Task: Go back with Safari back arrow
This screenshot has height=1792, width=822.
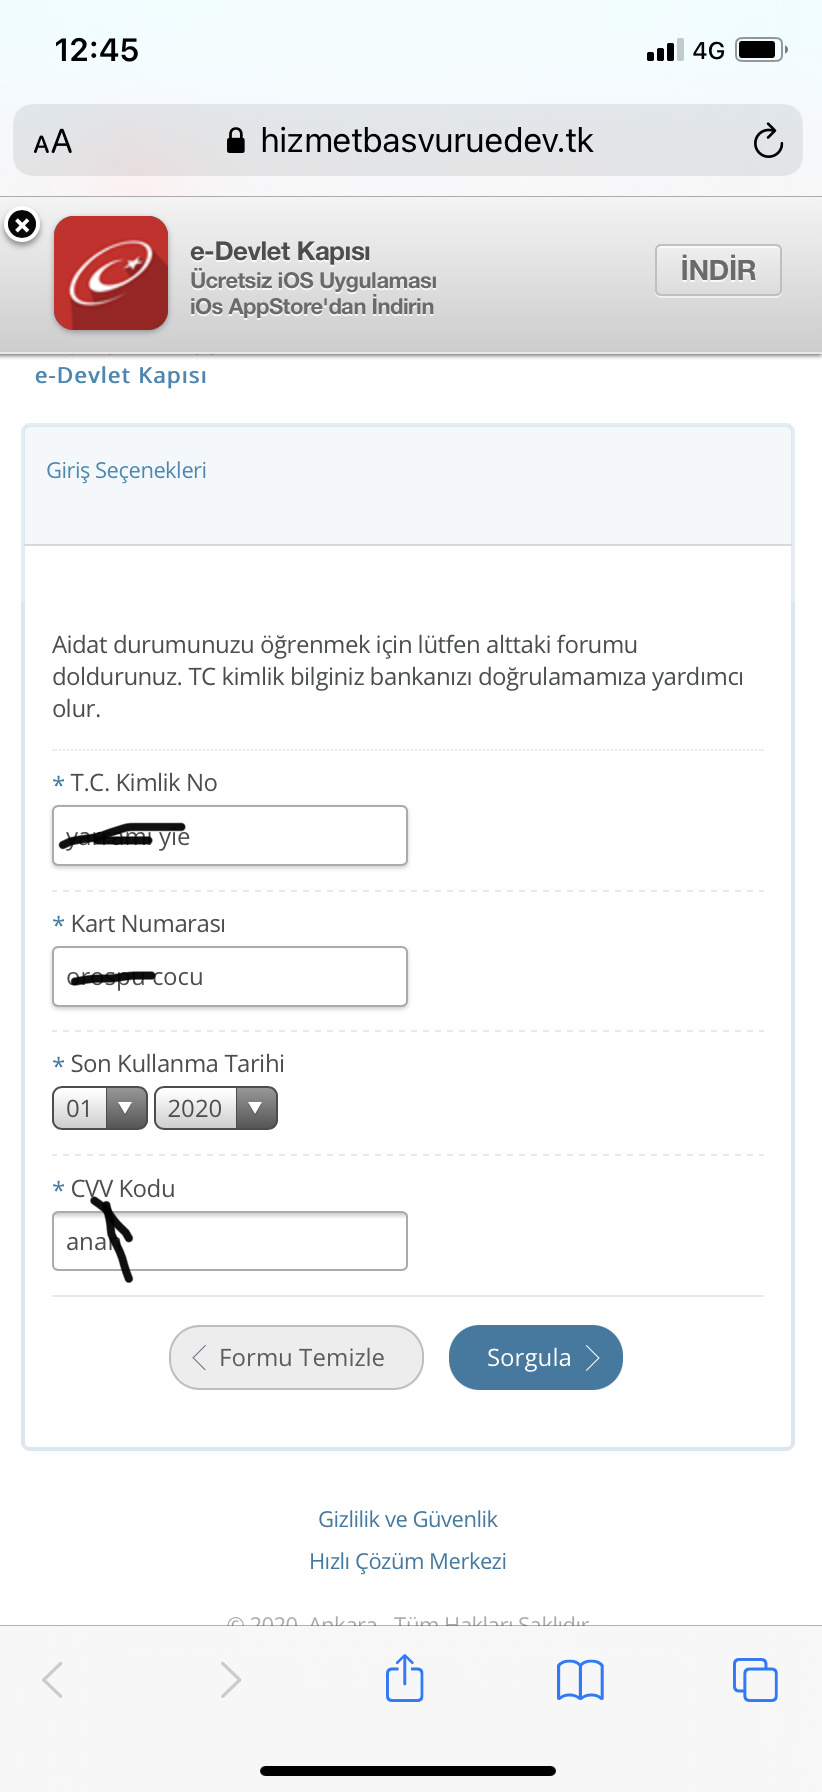Action: click(x=53, y=1680)
